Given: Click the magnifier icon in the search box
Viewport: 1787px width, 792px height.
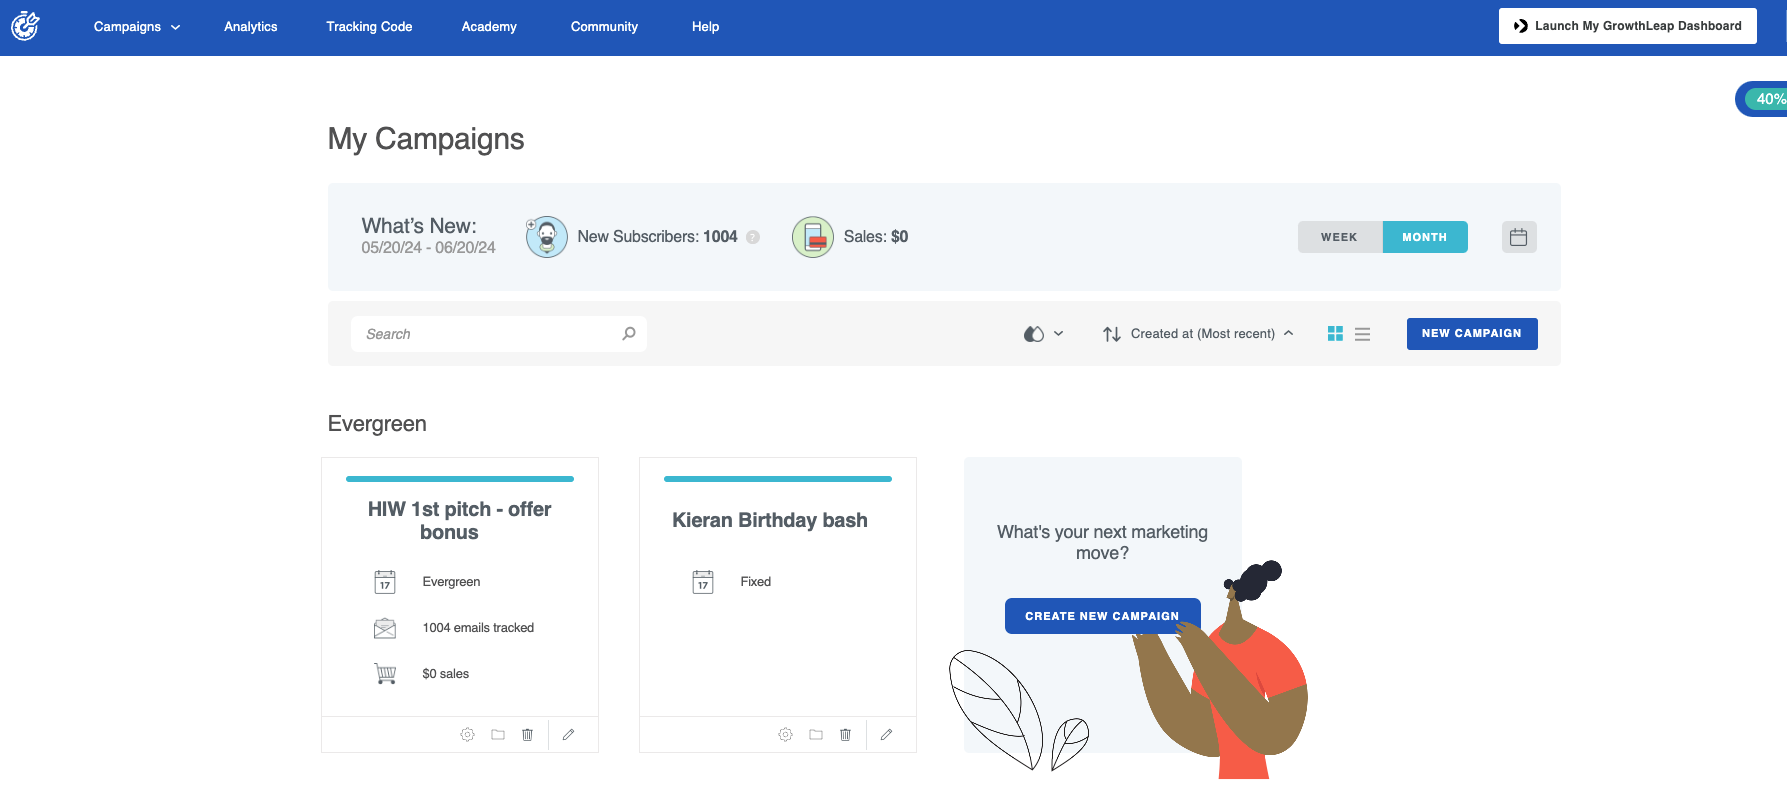Looking at the screenshot, I should click(629, 334).
